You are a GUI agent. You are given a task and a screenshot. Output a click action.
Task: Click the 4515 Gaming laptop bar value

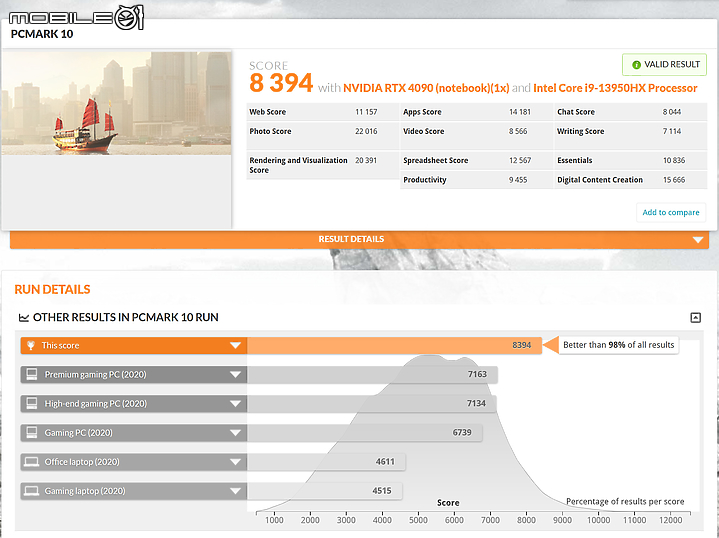[x=382, y=491]
